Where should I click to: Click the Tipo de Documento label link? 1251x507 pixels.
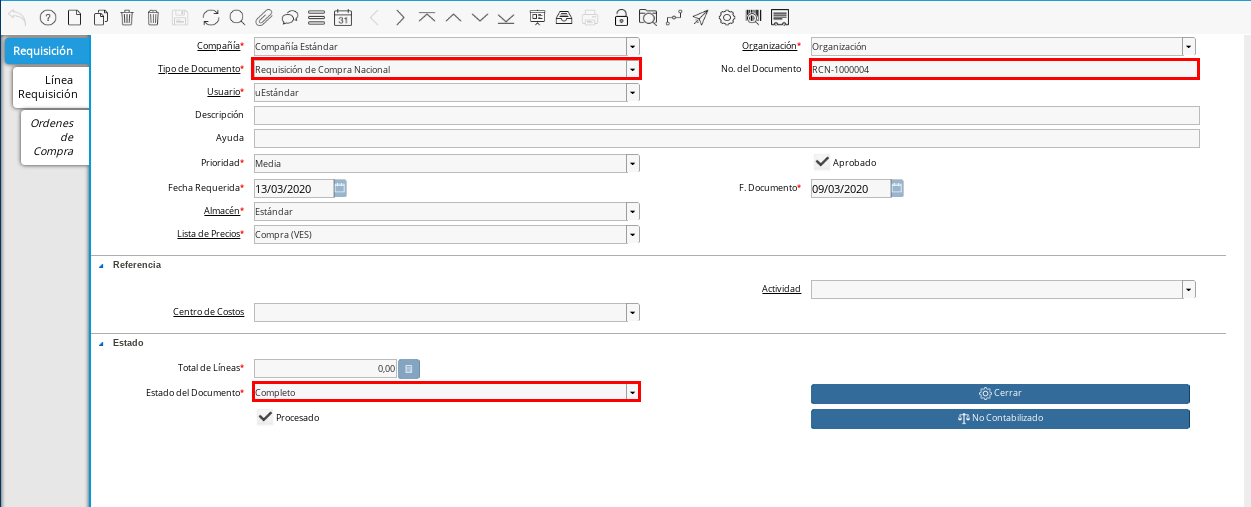click(x=199, y=69)
